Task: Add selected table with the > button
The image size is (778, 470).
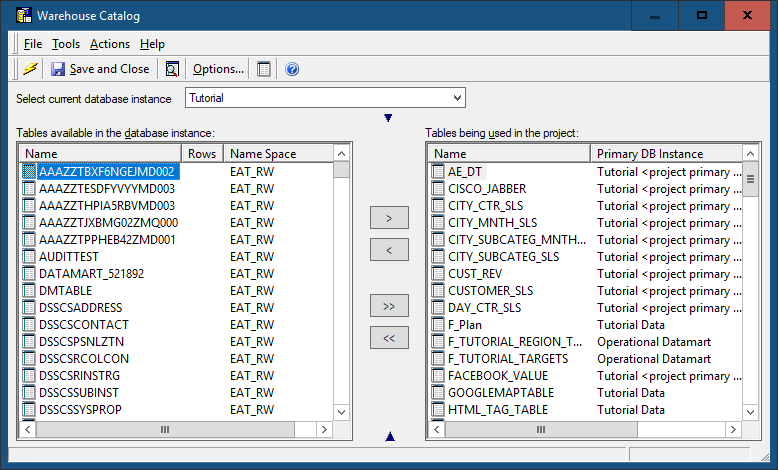Action: (x=389, y=217)
